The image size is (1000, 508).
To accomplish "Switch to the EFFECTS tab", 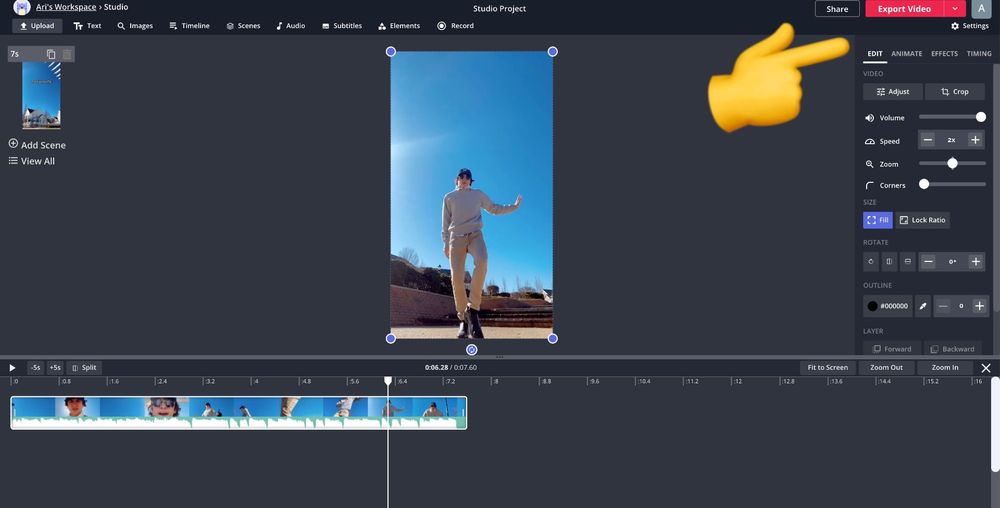I will coord(944,54).
